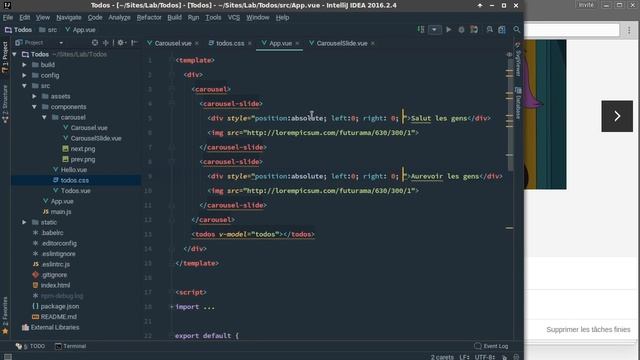Viewport: 640px width, 360px height.
Task: Select index.html in the project tree
Action: click(x=55, y=285)
